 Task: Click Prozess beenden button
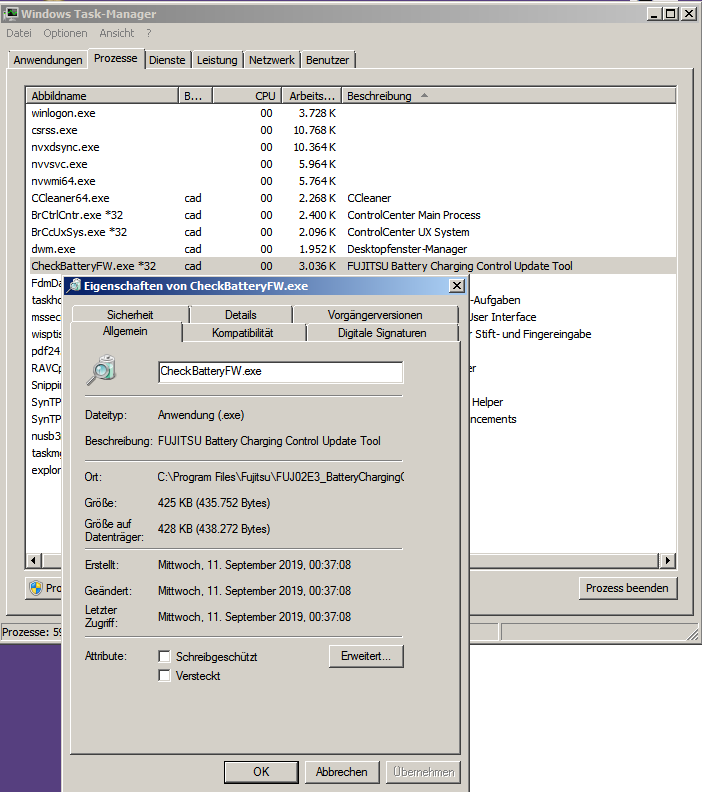[627, 588]
